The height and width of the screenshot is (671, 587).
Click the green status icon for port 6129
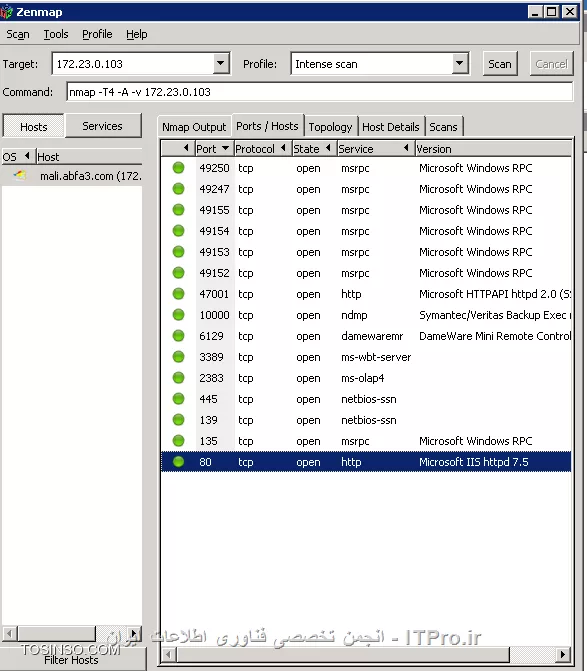pos(178,336)
